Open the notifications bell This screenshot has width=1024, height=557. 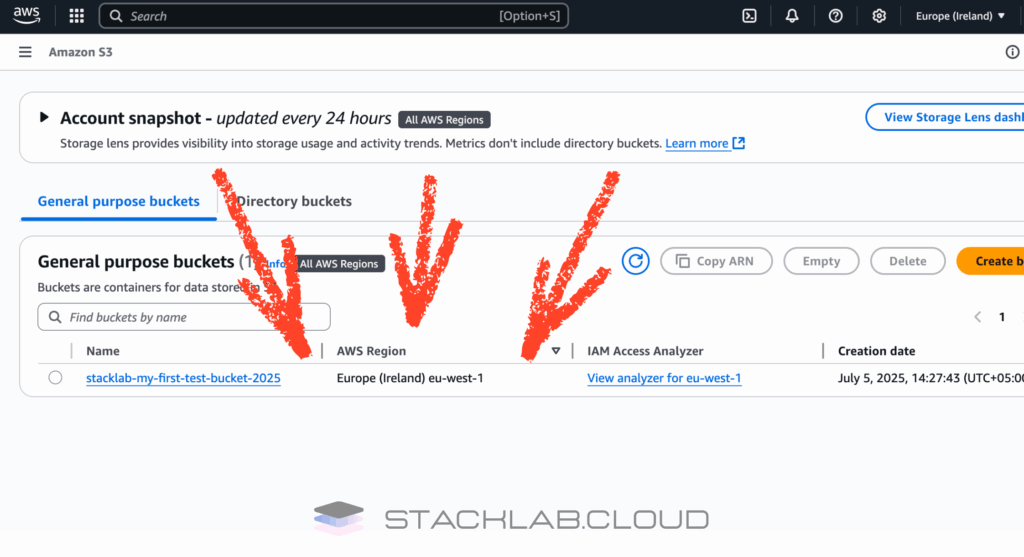(x=792, y=16)
